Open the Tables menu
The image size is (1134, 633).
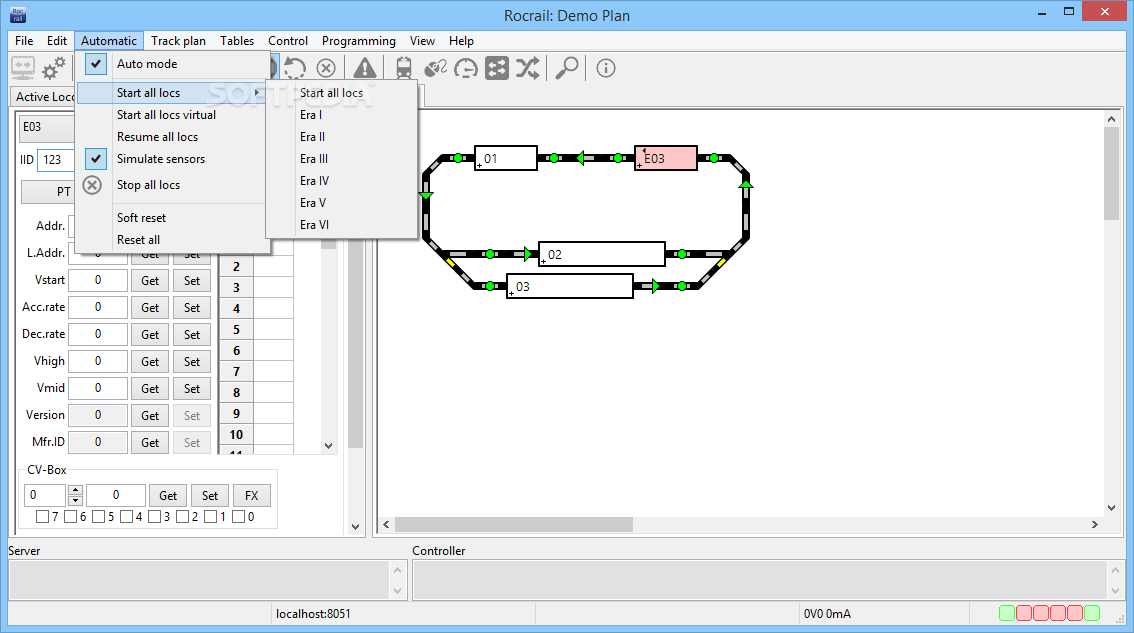tap(237, 41)
